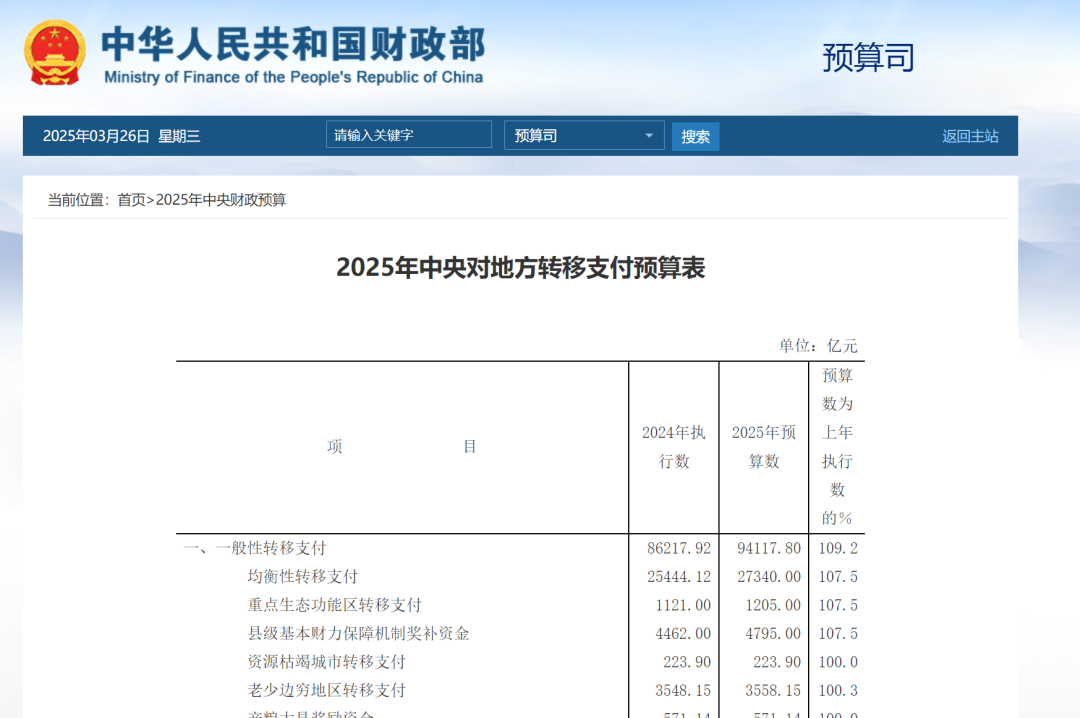This screenshot has height=718, width=1080.
Task: Open the 2025年中央财政预算 breadcrumb link
Action: pyautogui.click(x=221, y=200)
